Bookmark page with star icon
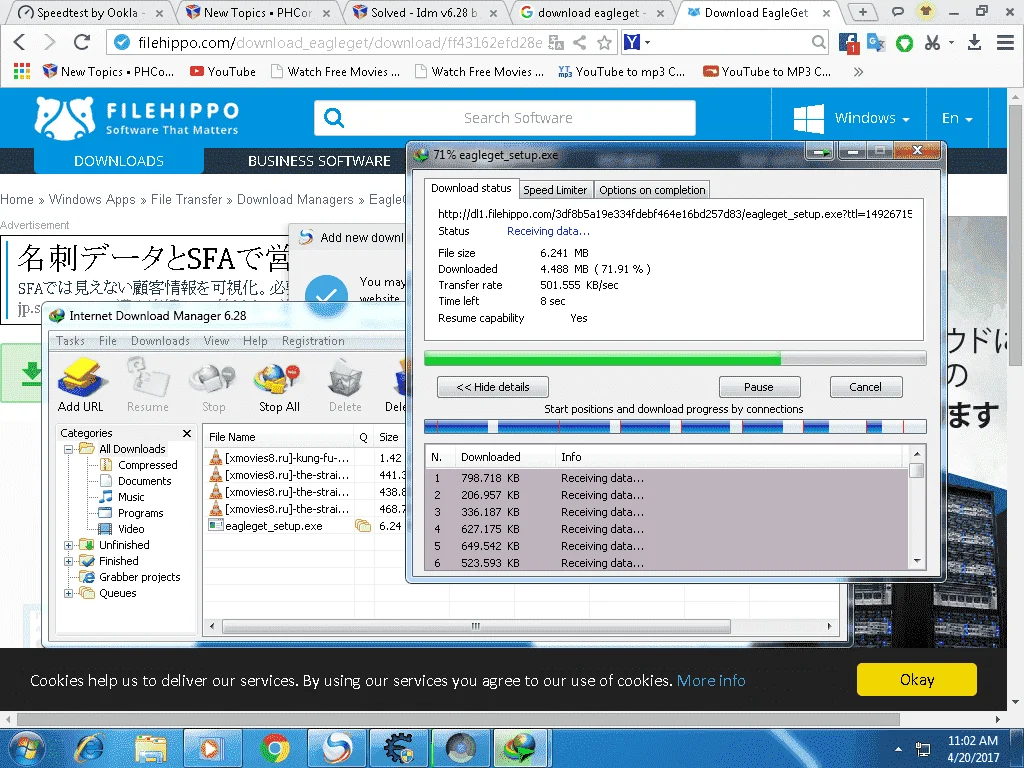Viewport: 1024px width, 768px height. [x=605, y=42]
